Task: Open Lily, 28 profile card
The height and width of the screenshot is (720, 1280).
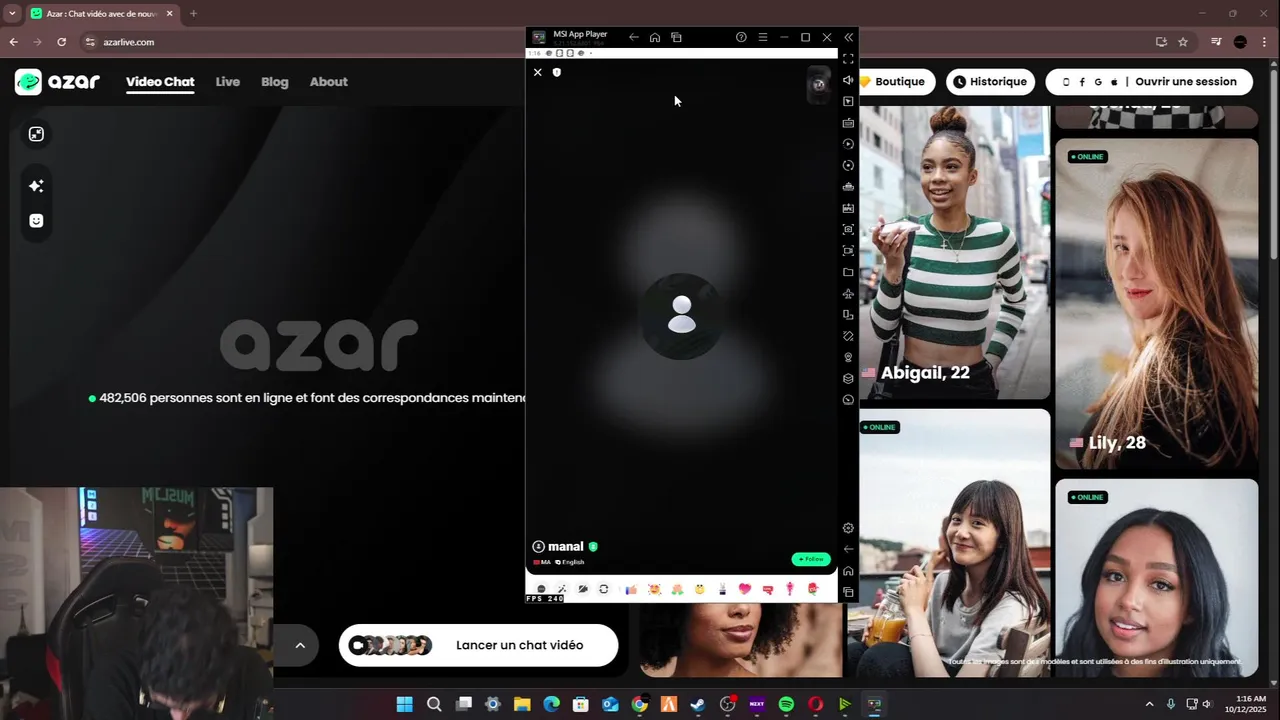Action: tap(1157, 303)
